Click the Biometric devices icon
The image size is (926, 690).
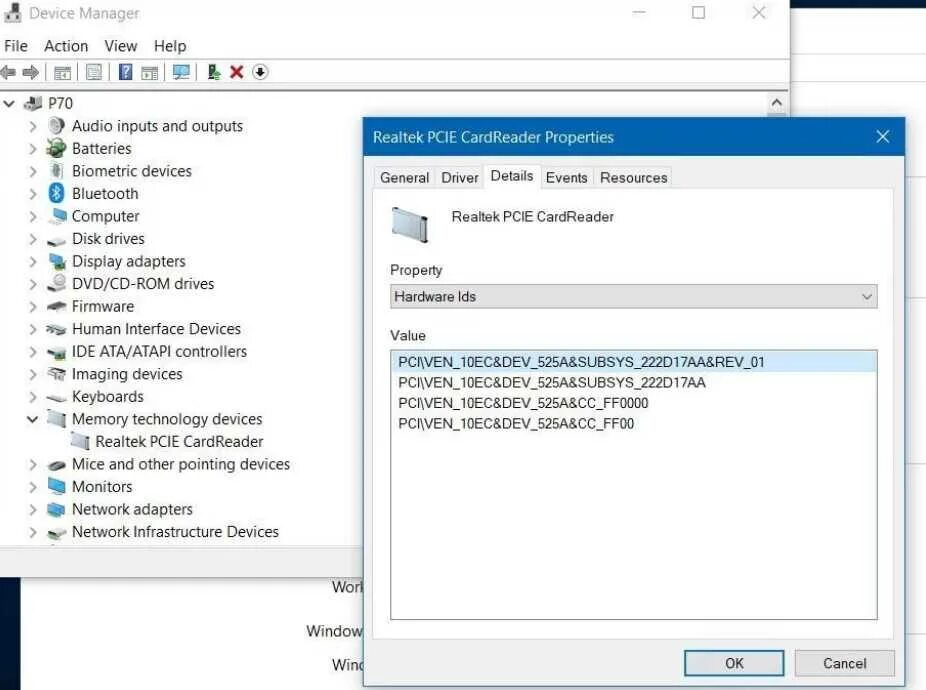pyautogui.click(x=57, y=171)
